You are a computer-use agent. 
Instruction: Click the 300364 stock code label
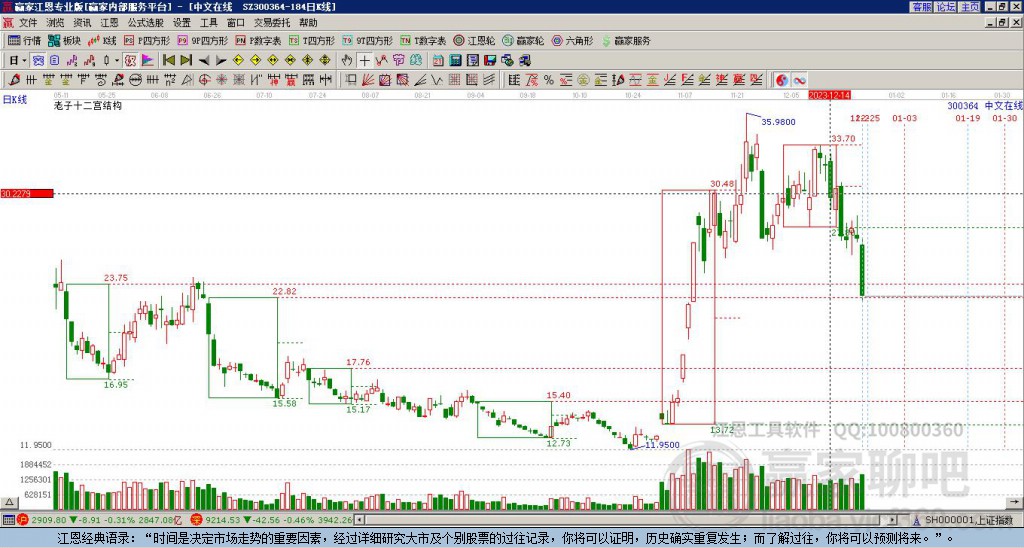[x=963, y=106]
